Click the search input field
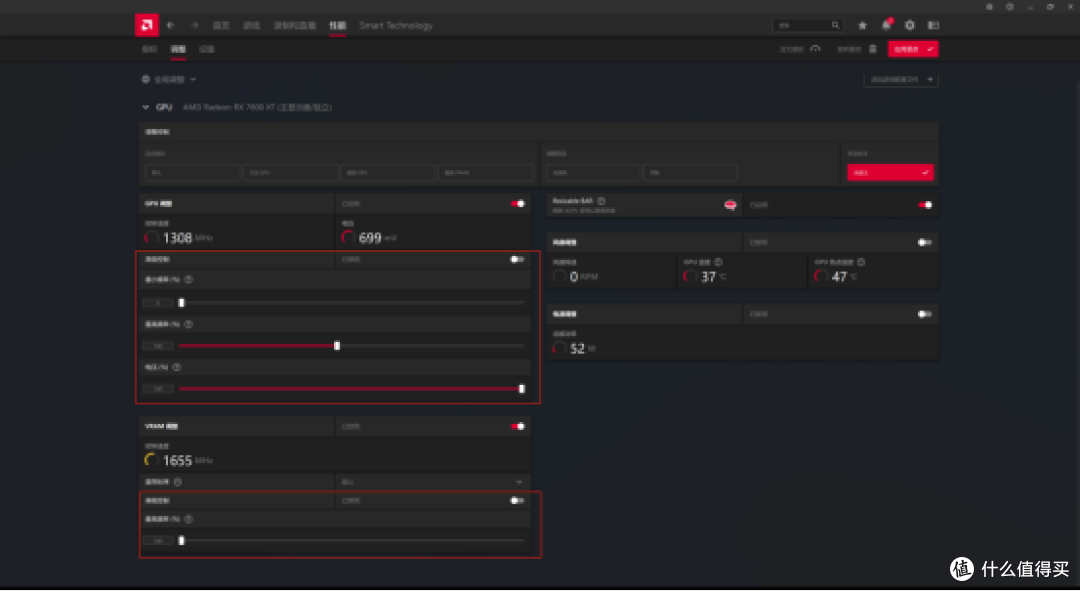The width and height of the screenshot is (1080, 592). coord(809,25)
